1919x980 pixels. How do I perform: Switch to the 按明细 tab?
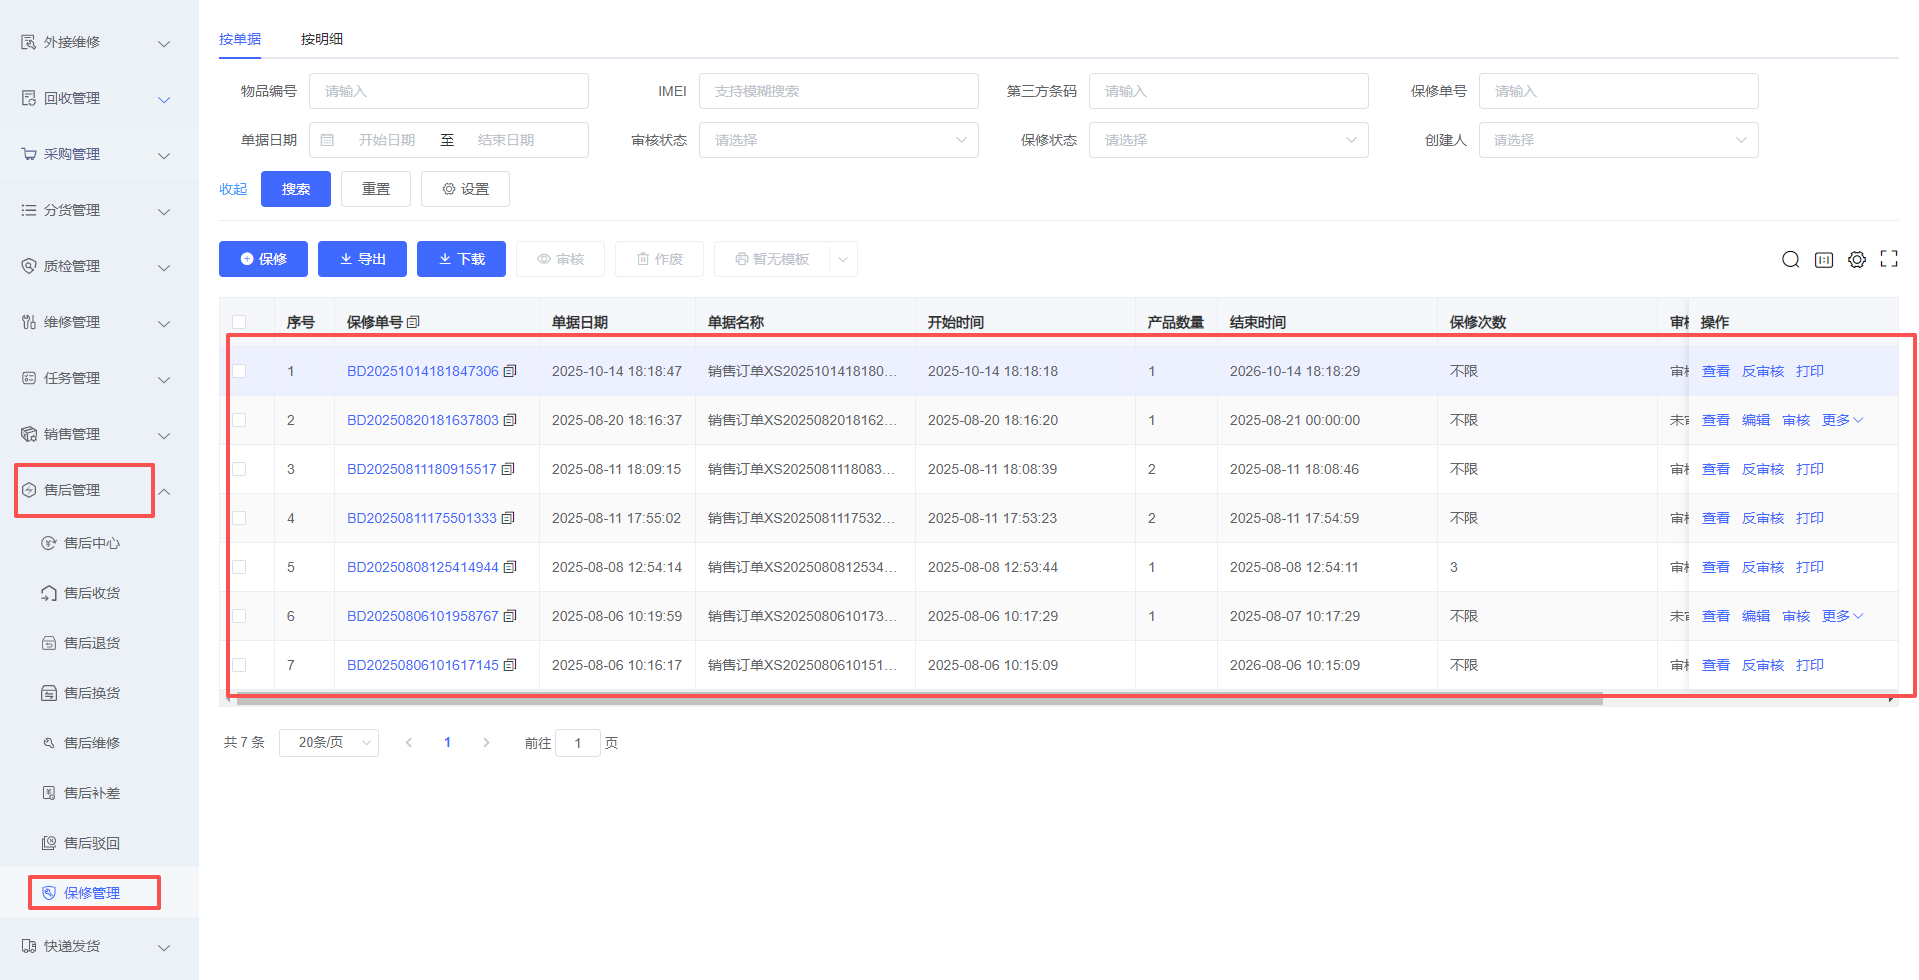(321, 39)
